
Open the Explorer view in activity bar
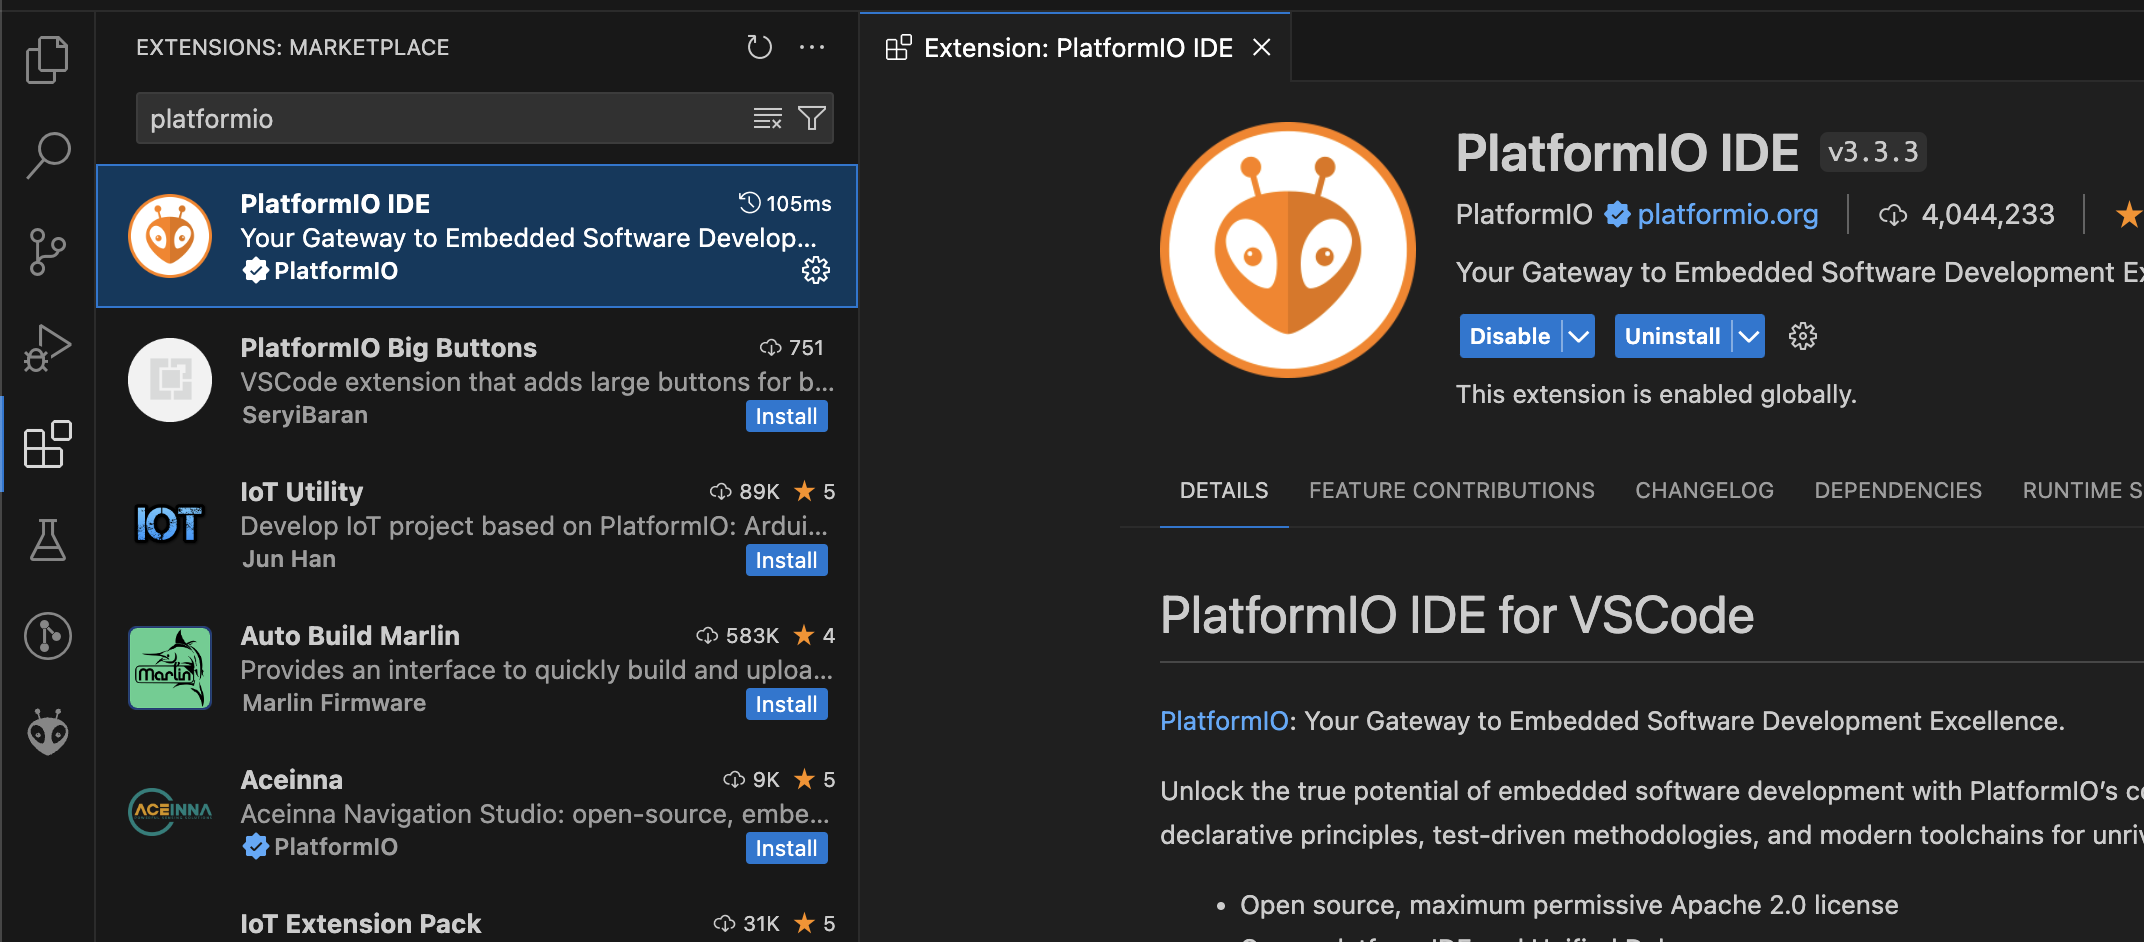tap(47, 59)
